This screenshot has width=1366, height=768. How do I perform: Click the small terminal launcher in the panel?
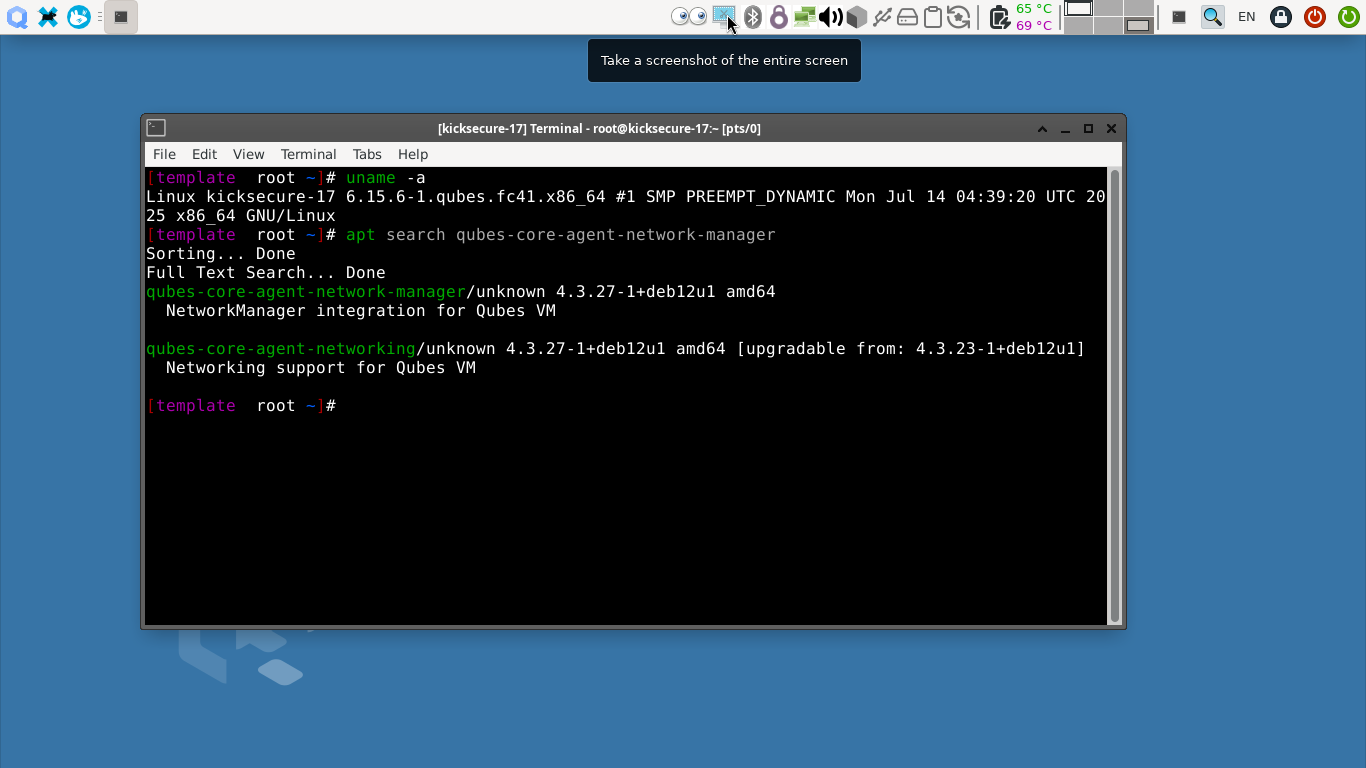[x=1179, y=17]
